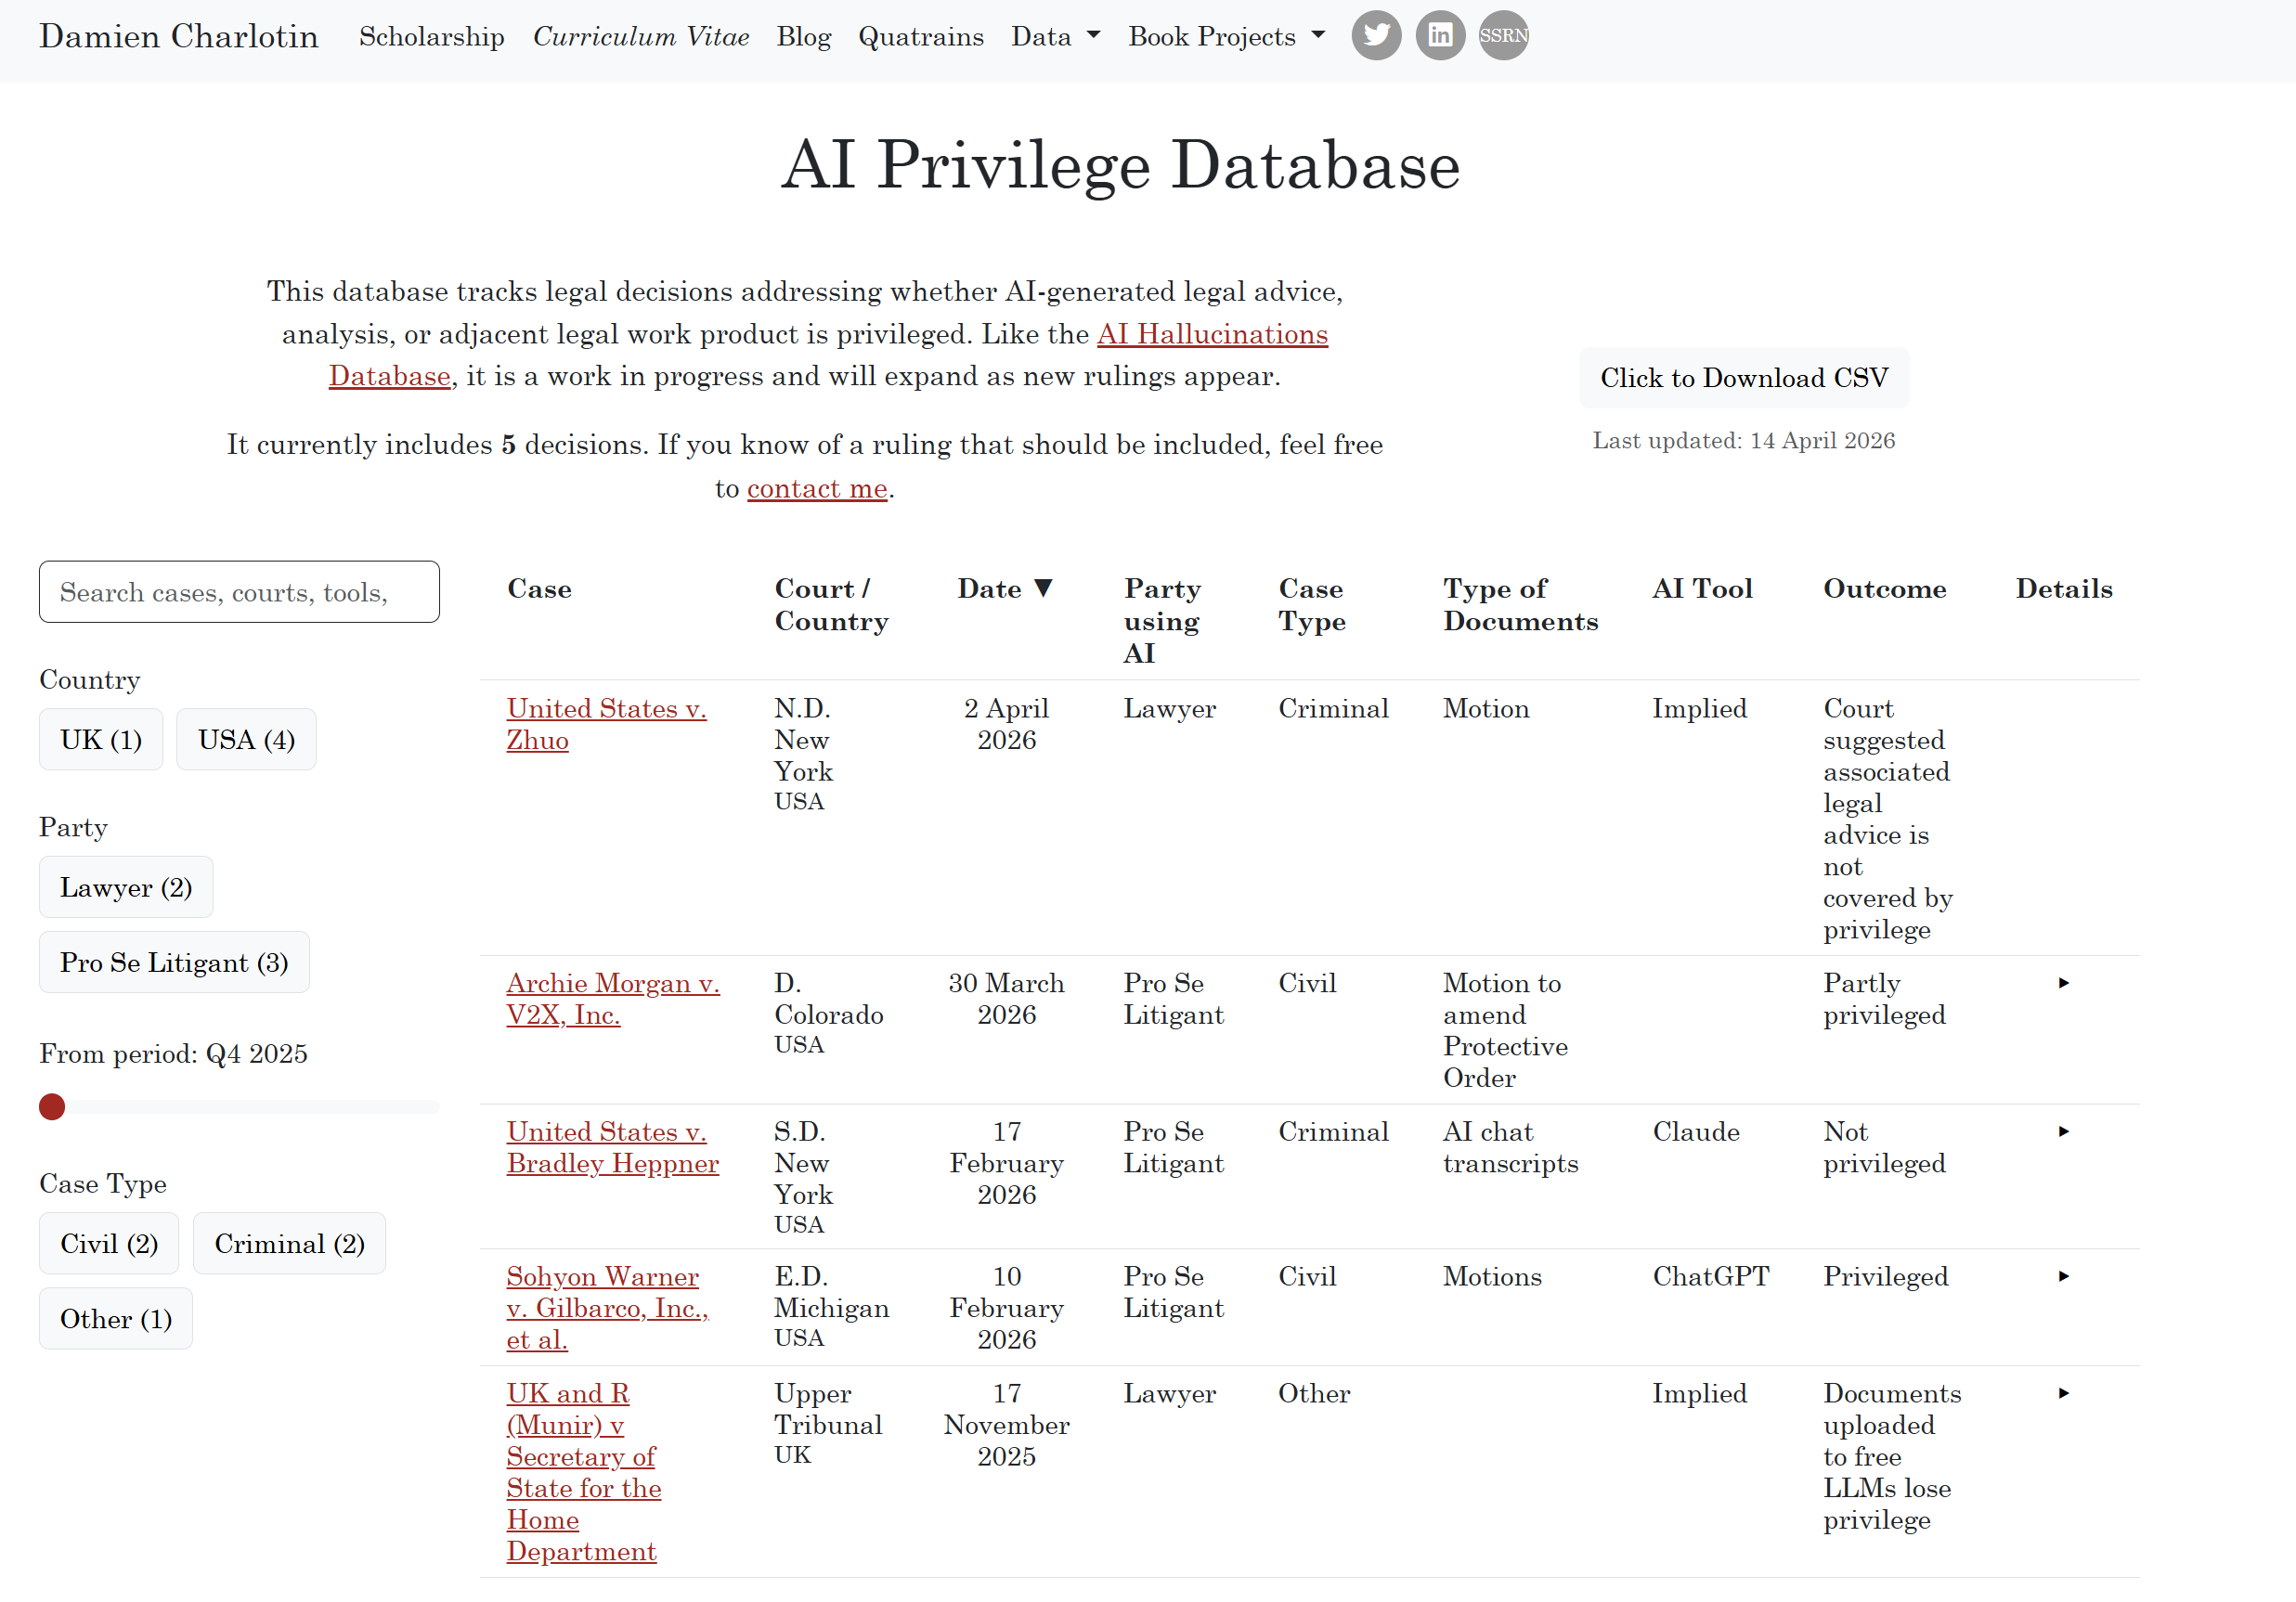Focus the search cases input field
The image size is (2296, 1602).
pos(239,592)
